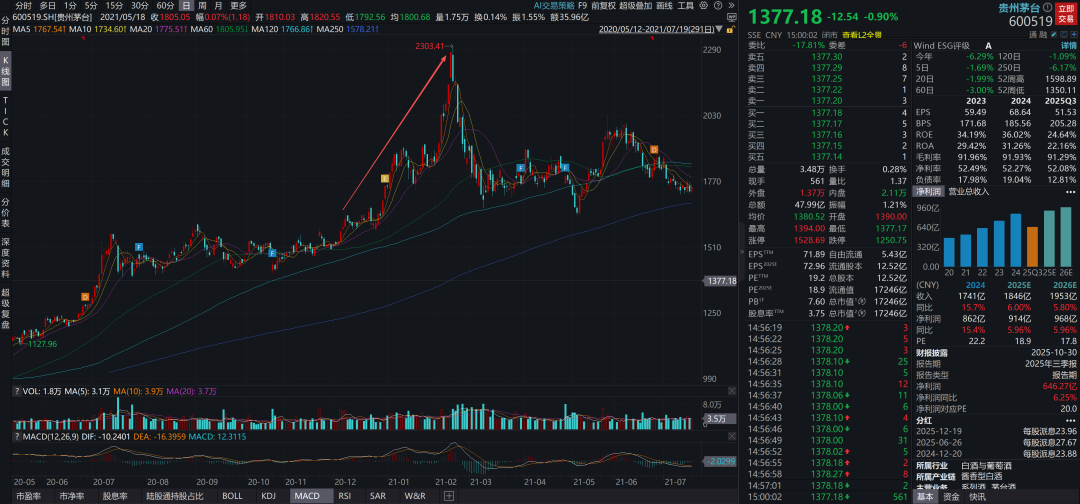Image resolution: width=1080 pixels, height=504 pixels.
Task: Open the 基本 fundamentals tab
Action: click(926, 496)
